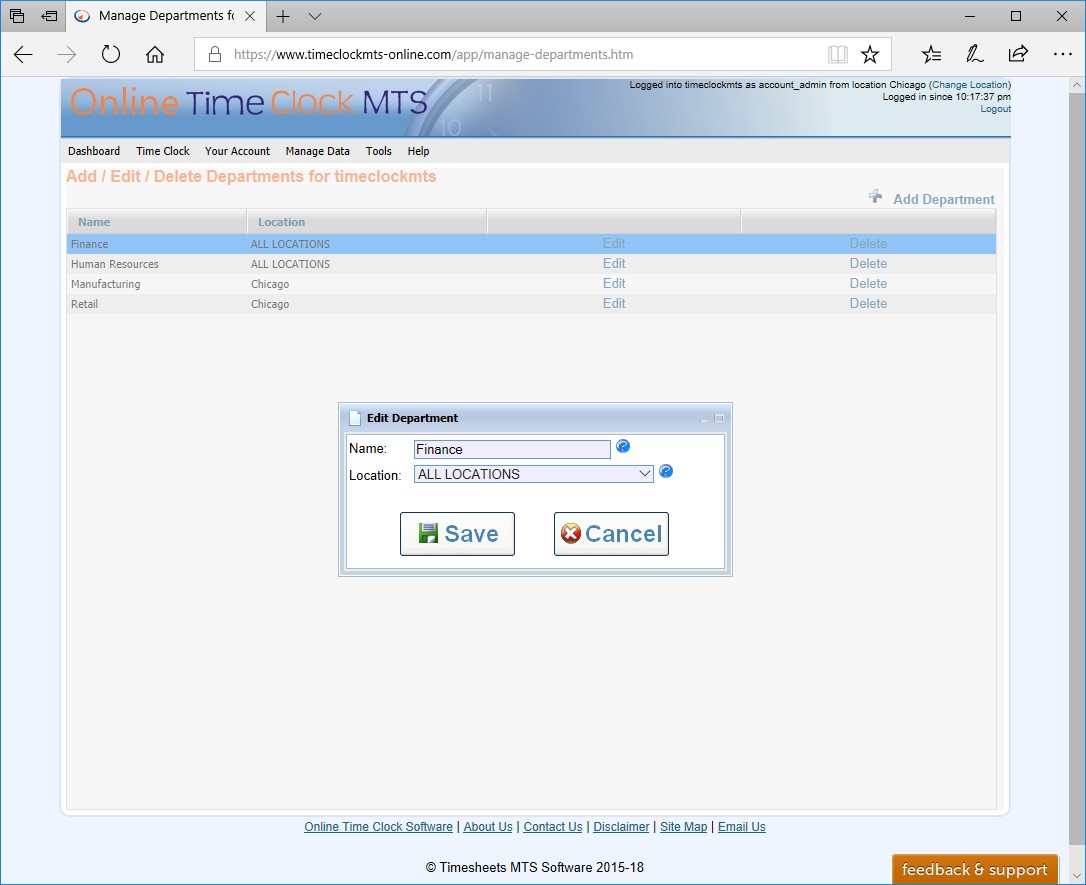Screen dimensions: 1086x885
Task: Delete the Manufacturing department
Action: click(x=868, y=283)
